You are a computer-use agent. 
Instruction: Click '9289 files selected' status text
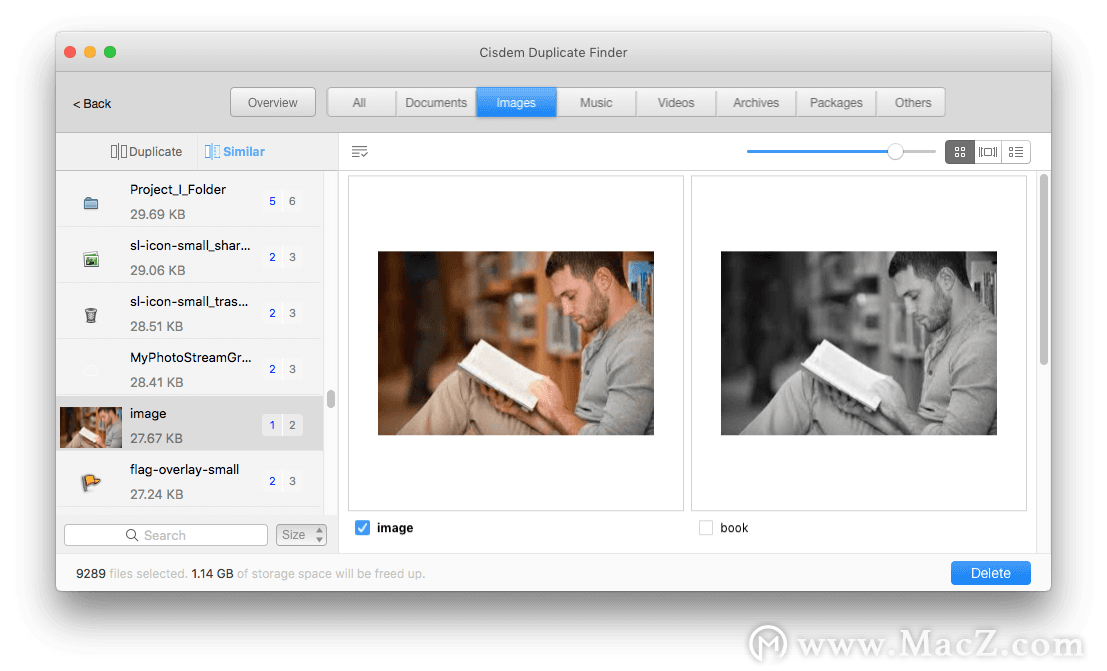131,574
